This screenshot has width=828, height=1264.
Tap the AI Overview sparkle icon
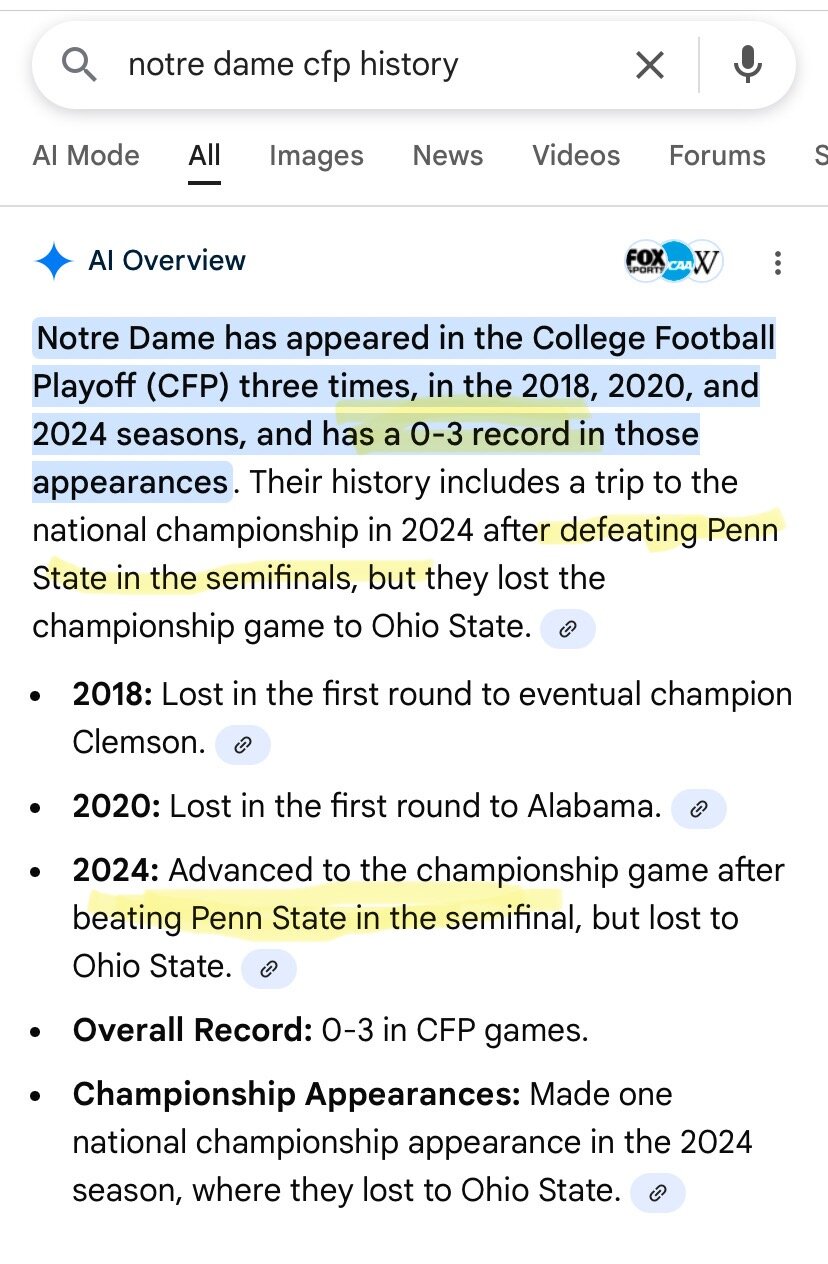pyautogui.click(x=53, y=261)
